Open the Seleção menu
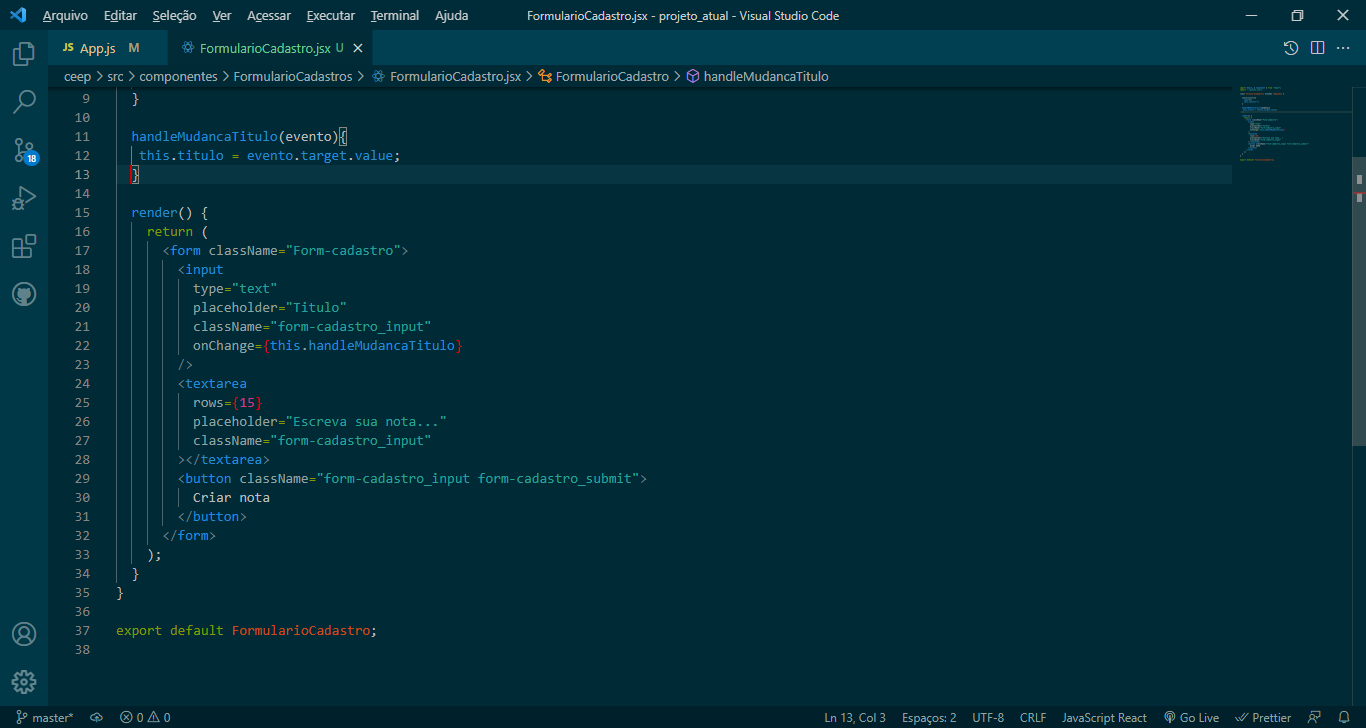This screenshot has width=1366, height=728. [175, 16]
